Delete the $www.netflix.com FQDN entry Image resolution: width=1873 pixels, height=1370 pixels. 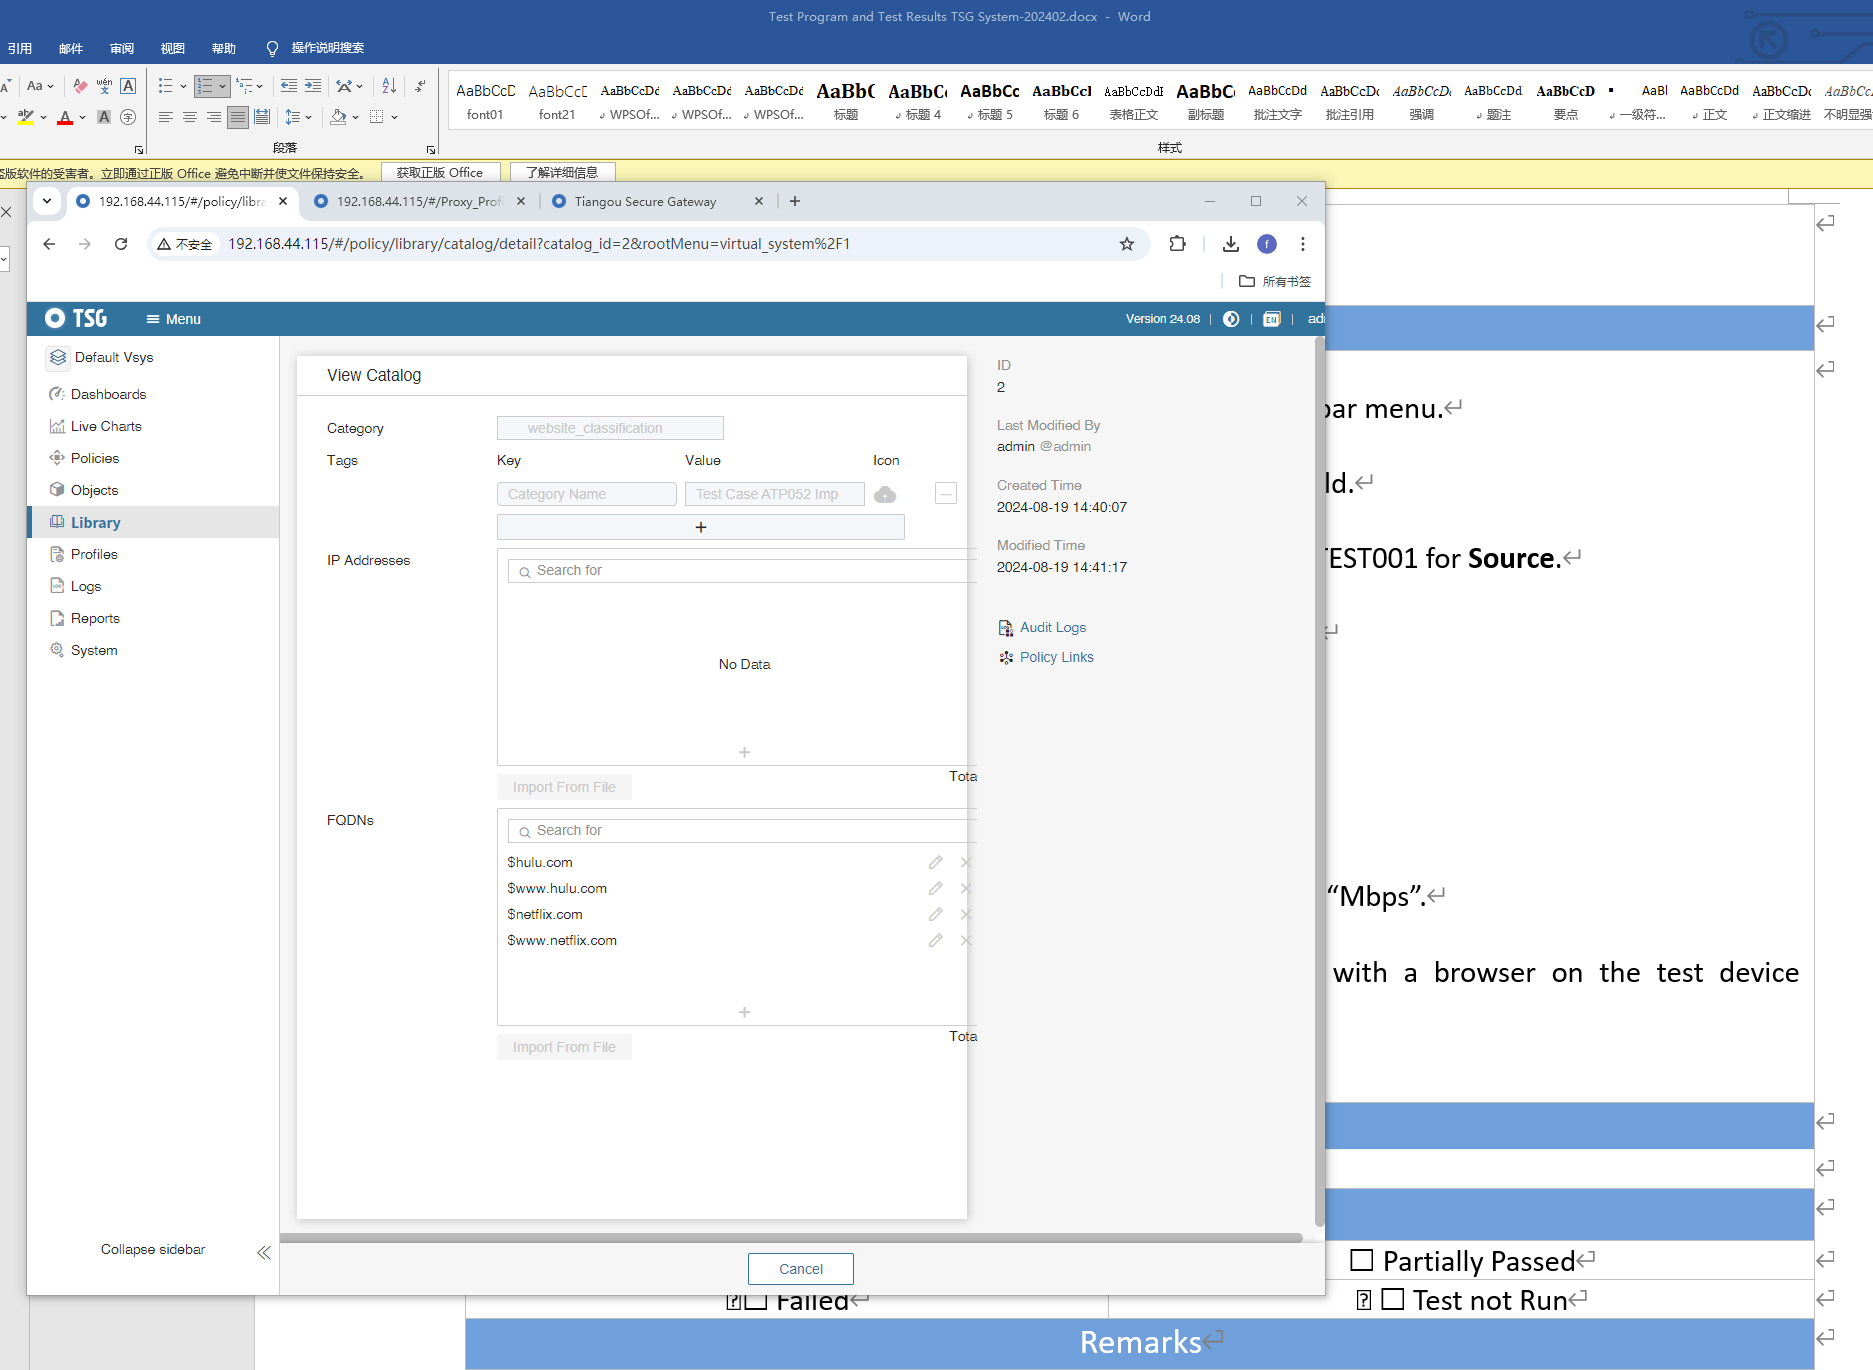tap(965, 940)
